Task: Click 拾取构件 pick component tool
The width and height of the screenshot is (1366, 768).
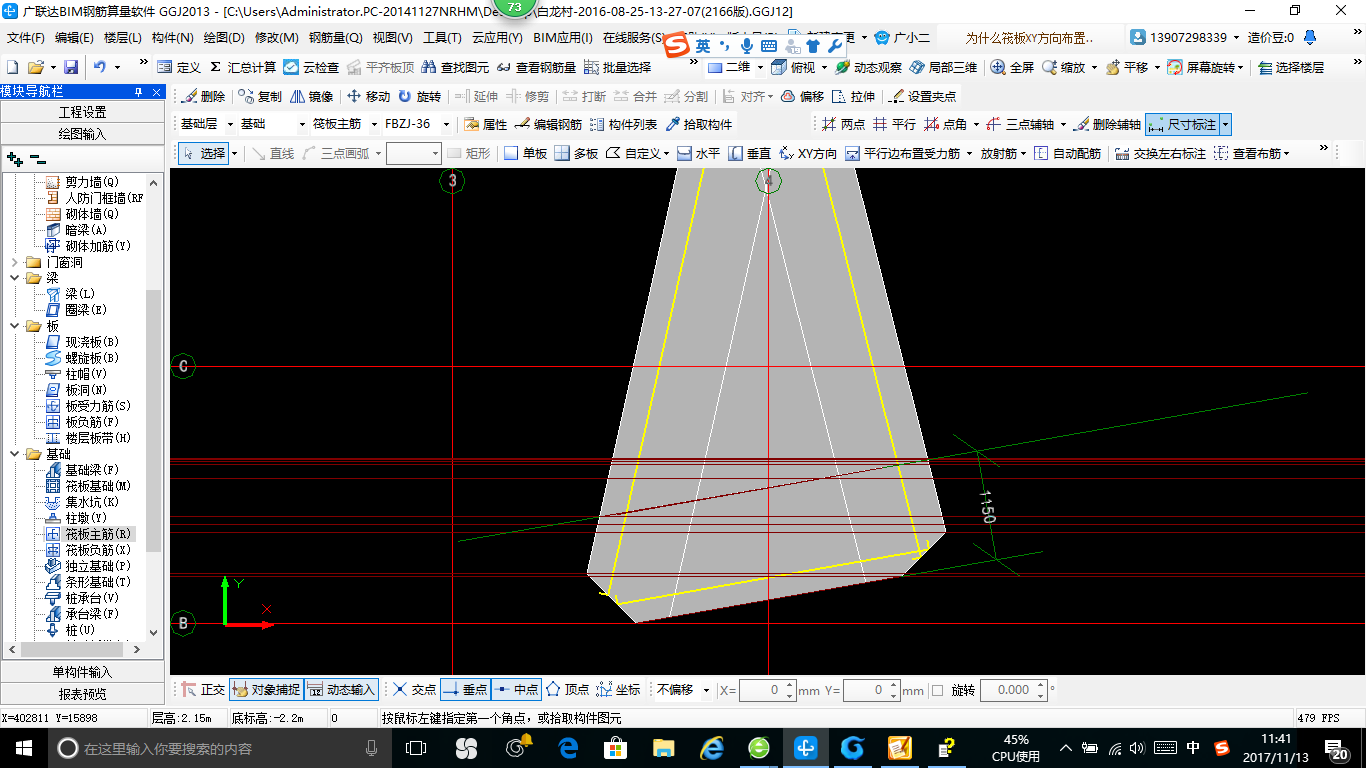Action: tap(698, 125)
